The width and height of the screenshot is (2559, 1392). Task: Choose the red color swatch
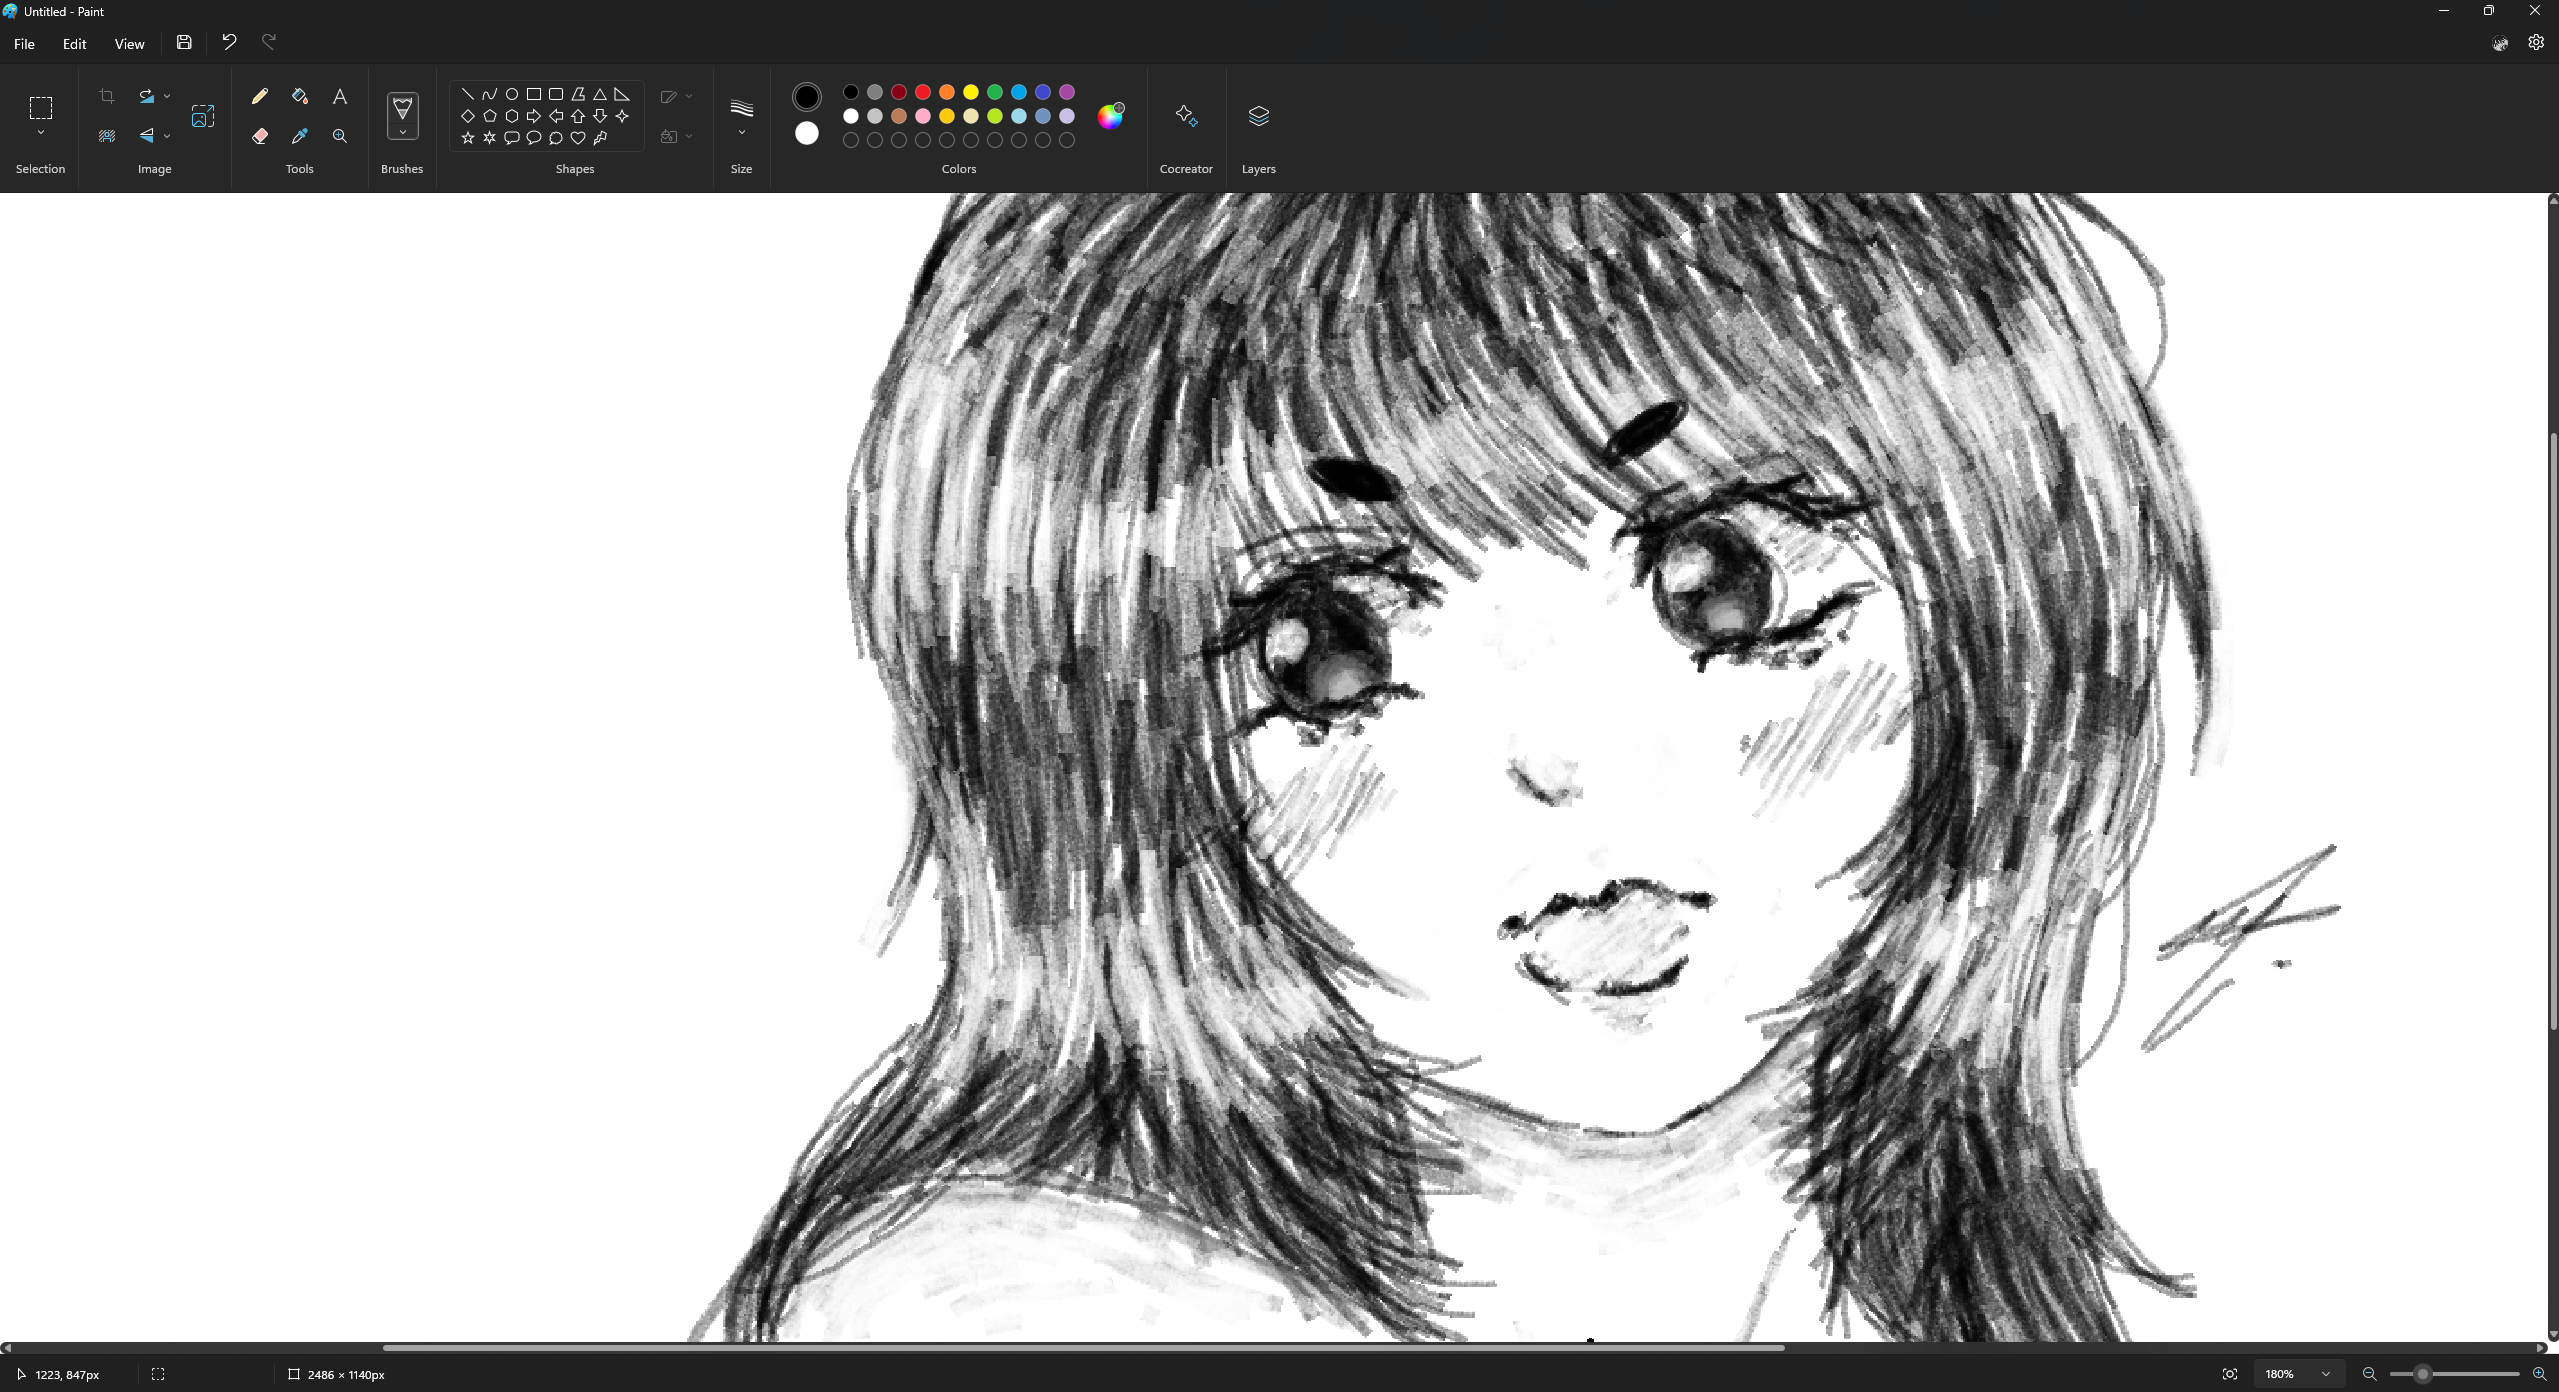click(x=922, y=92)
